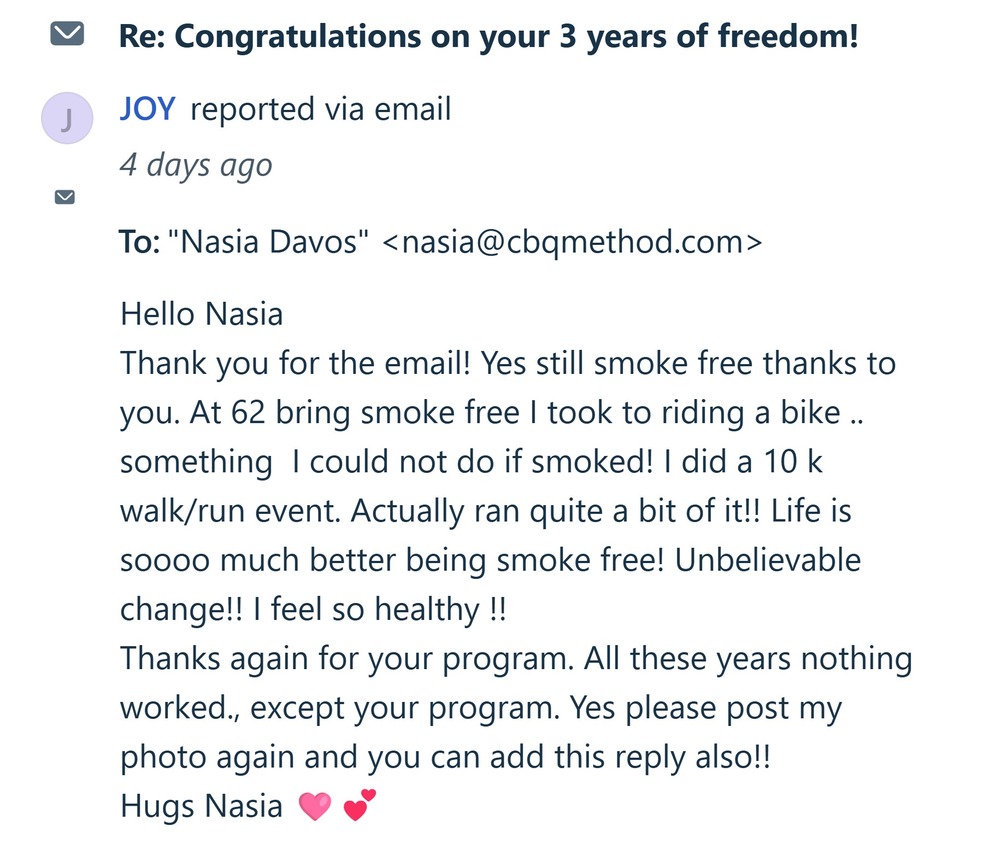
Task: Click the 'Thank you for the email!' sentence
Action: [x=296, y=363]
